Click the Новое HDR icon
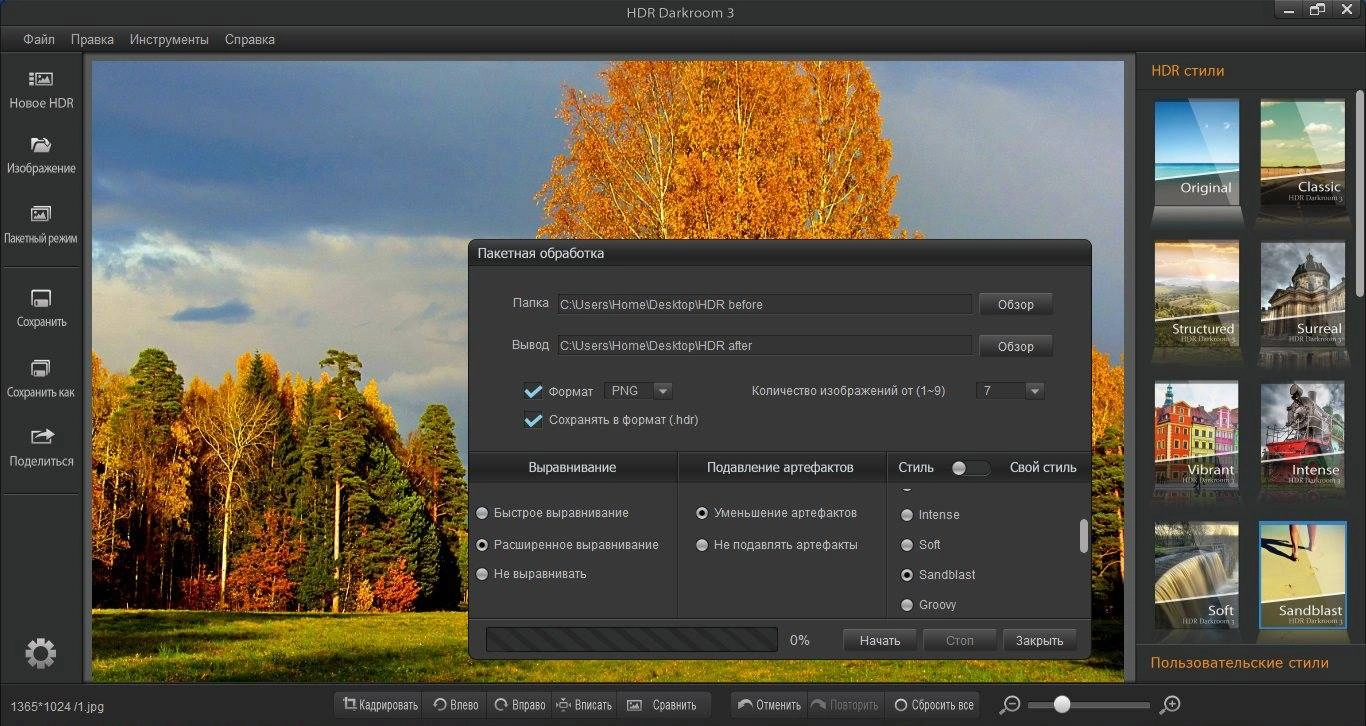The height and width of the screenshot is (726, 1366). tap(41, 79)
